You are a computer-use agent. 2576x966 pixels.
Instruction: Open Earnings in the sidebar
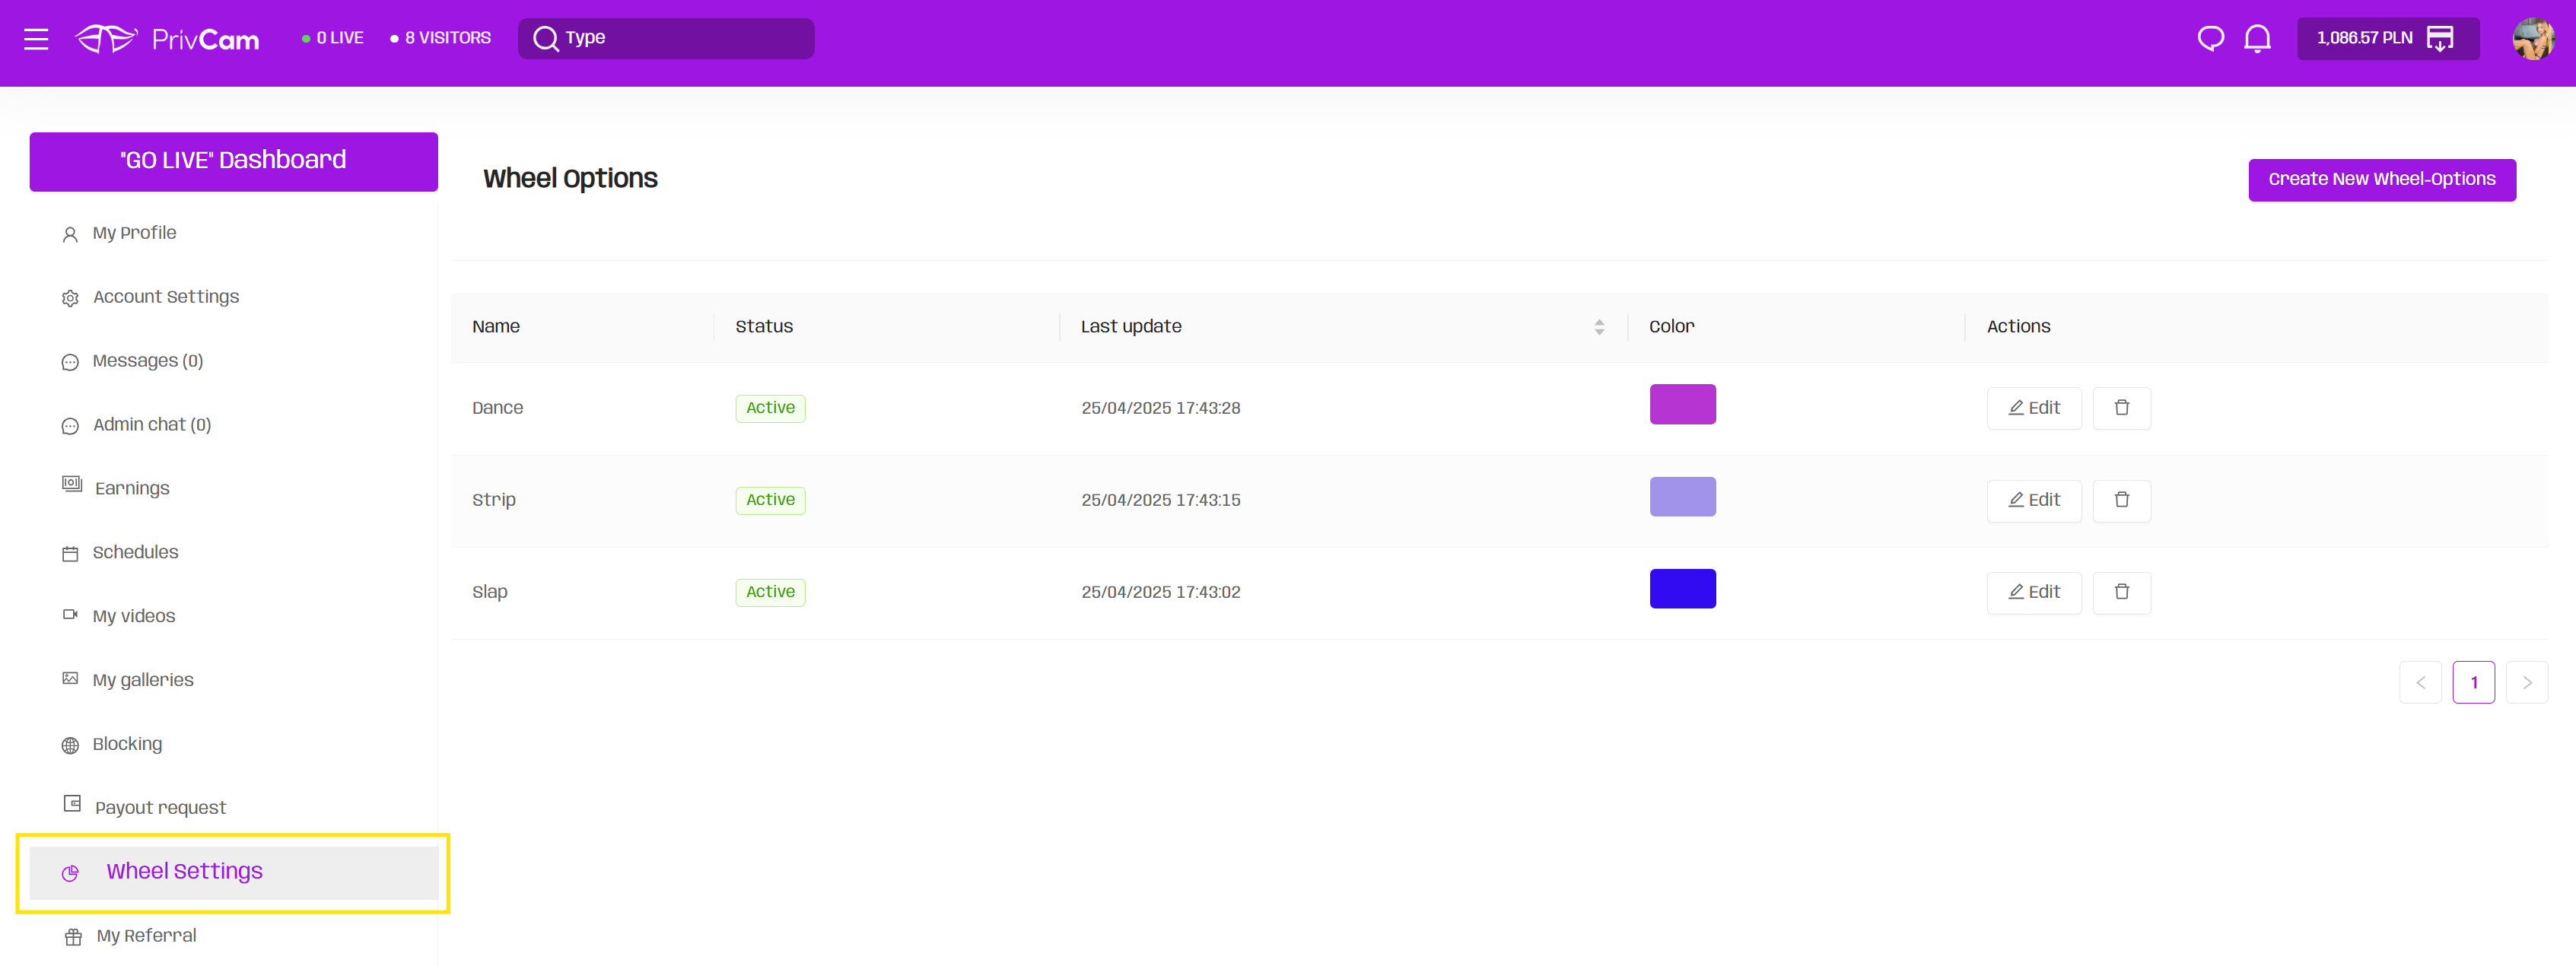pos(132,488)
